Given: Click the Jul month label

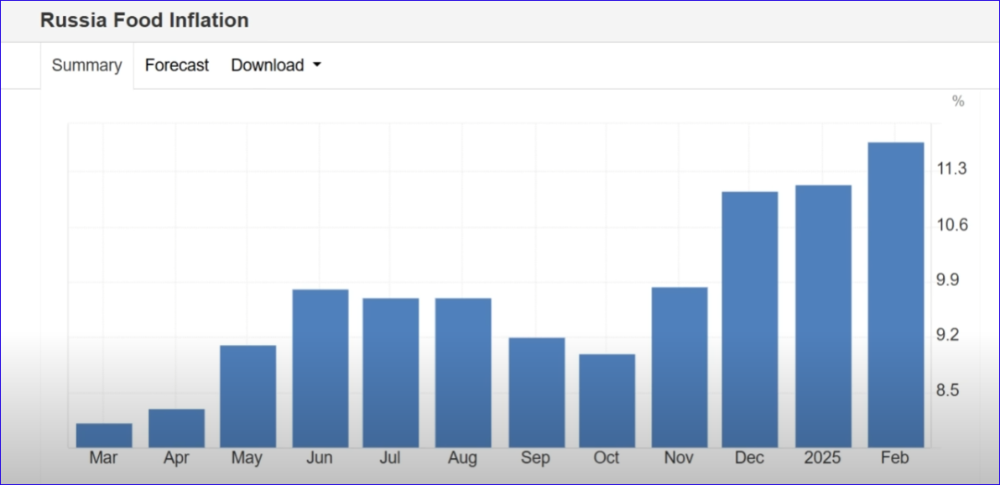Looking at the screenshot, I should 390,458.
